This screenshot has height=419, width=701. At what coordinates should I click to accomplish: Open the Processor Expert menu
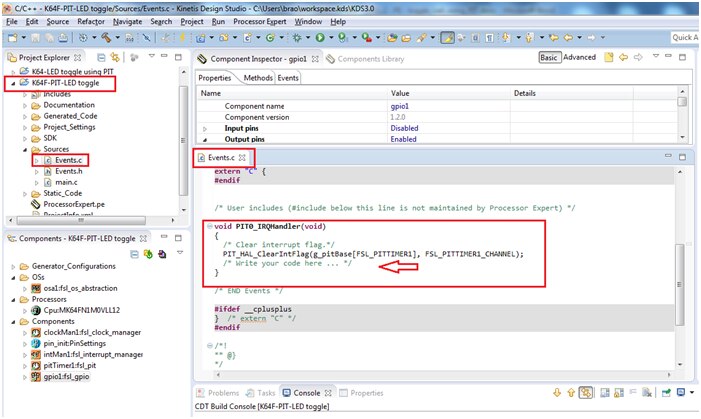pos(260,21)
